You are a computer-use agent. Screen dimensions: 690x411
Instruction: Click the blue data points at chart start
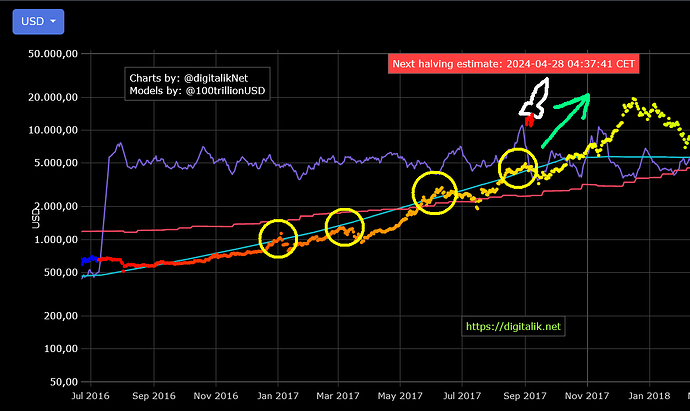tap(88, 261)
